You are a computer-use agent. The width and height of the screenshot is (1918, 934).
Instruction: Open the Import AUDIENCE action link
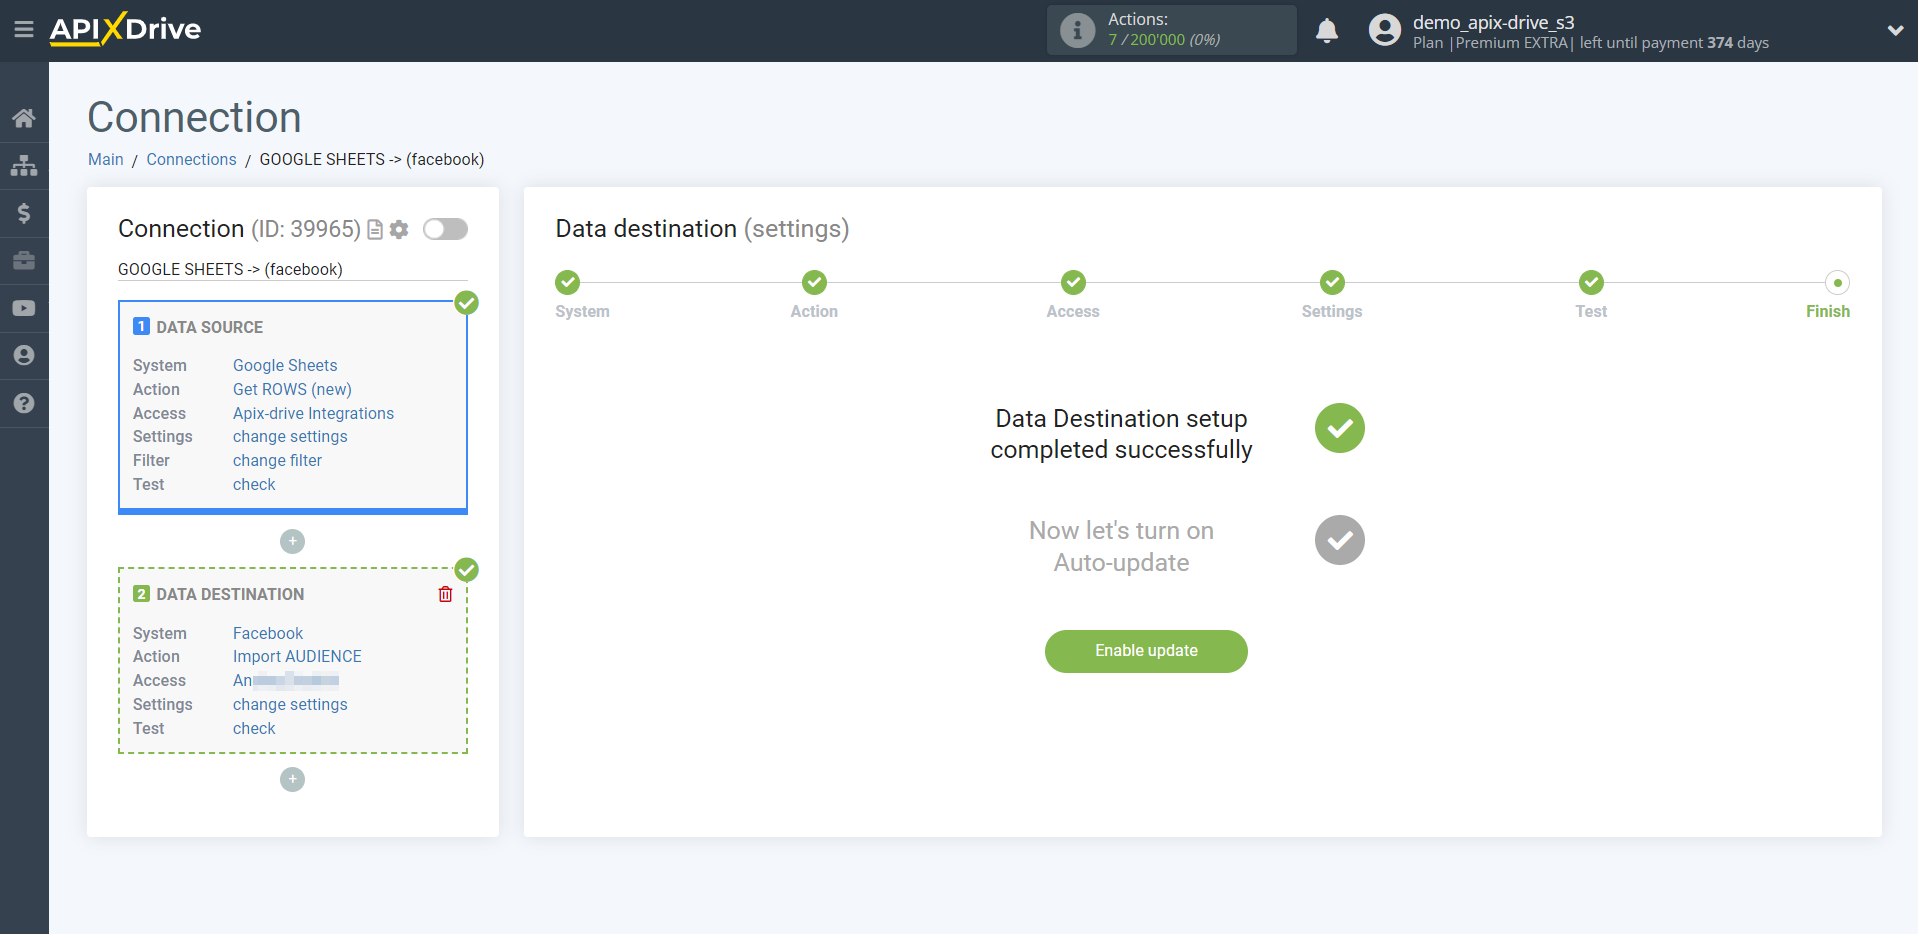(x=297, y=656)
